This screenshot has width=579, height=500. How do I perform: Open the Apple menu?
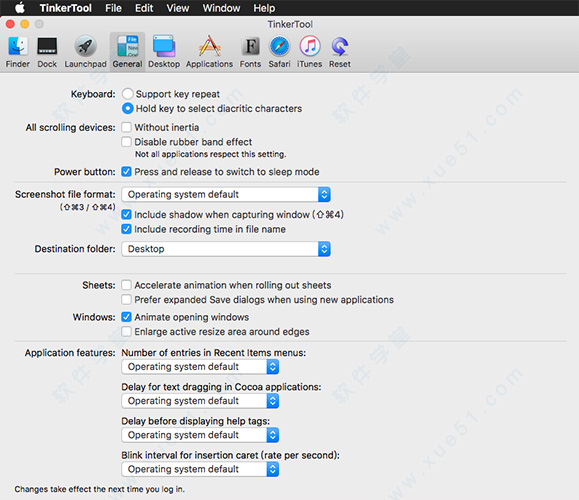tap(20, 8)
